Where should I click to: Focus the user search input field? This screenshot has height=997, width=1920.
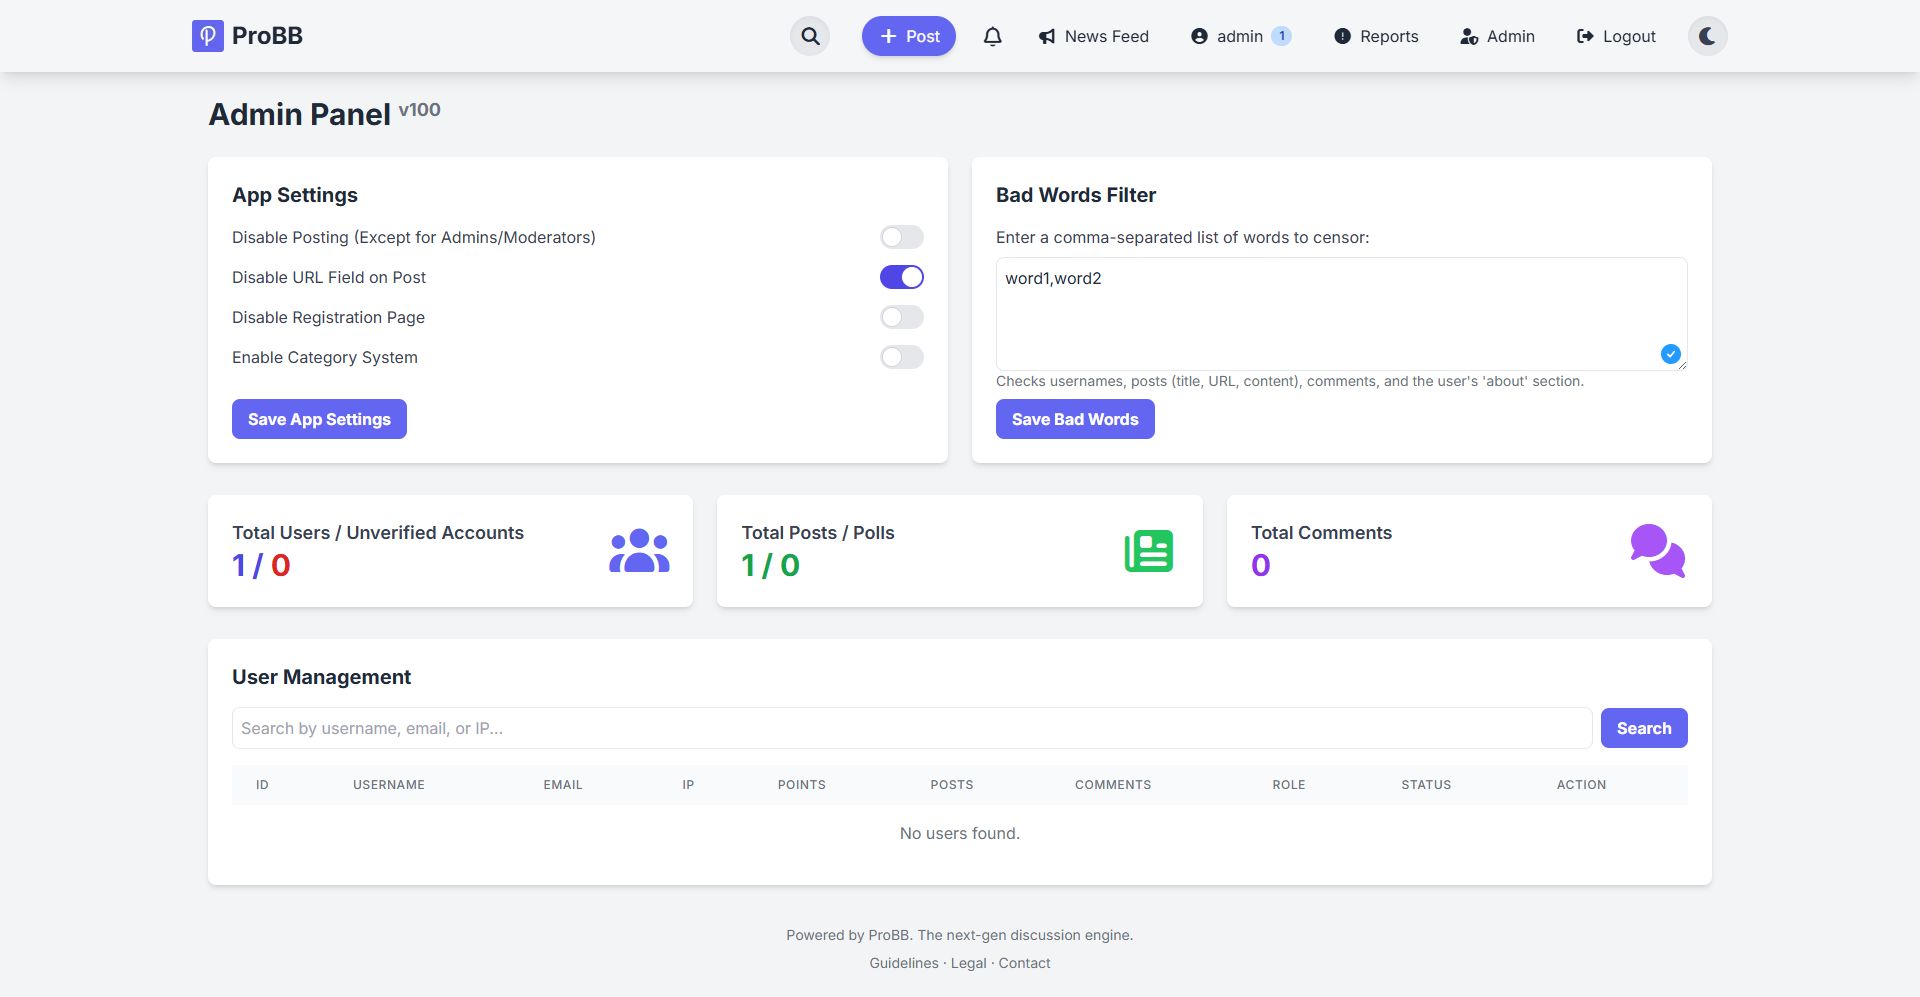[x=911, y=728]
